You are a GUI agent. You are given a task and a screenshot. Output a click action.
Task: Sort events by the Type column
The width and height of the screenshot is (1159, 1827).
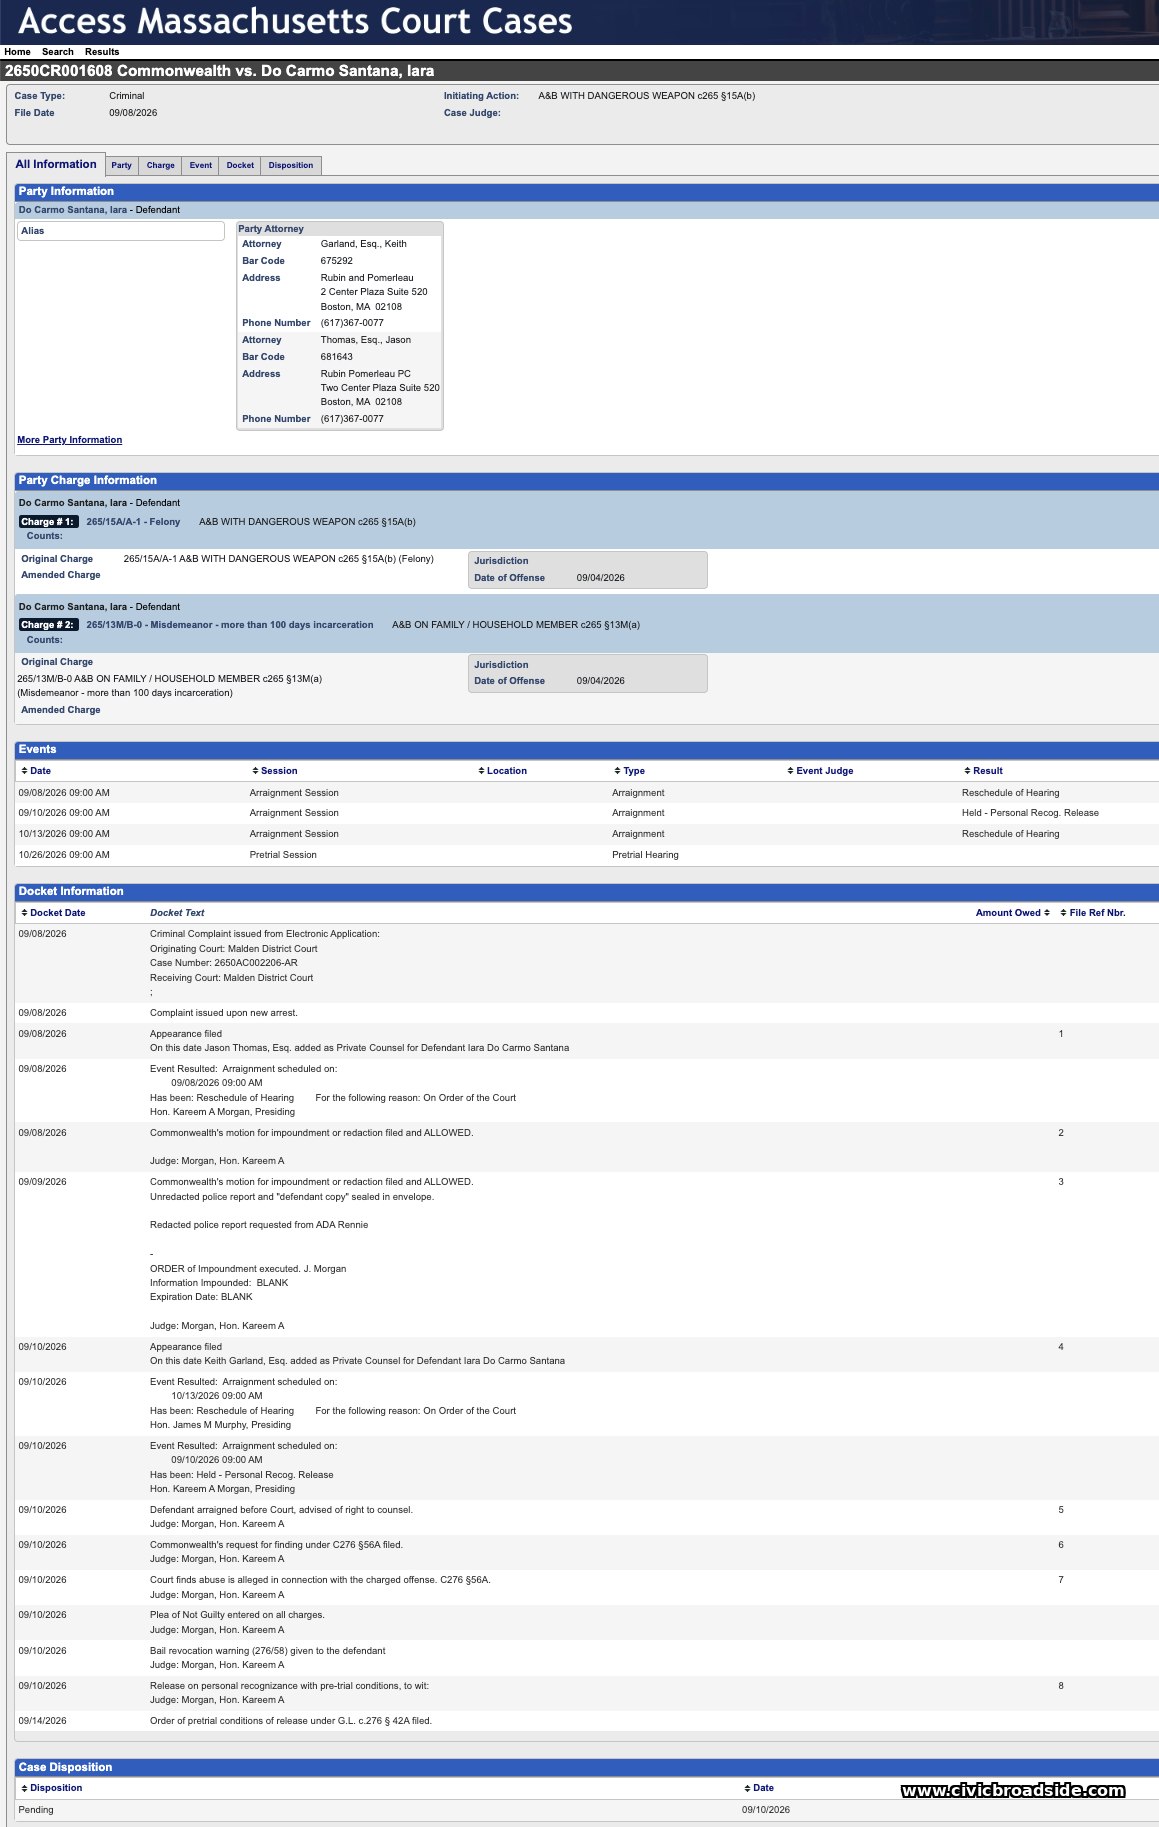[x=630, y=771]
